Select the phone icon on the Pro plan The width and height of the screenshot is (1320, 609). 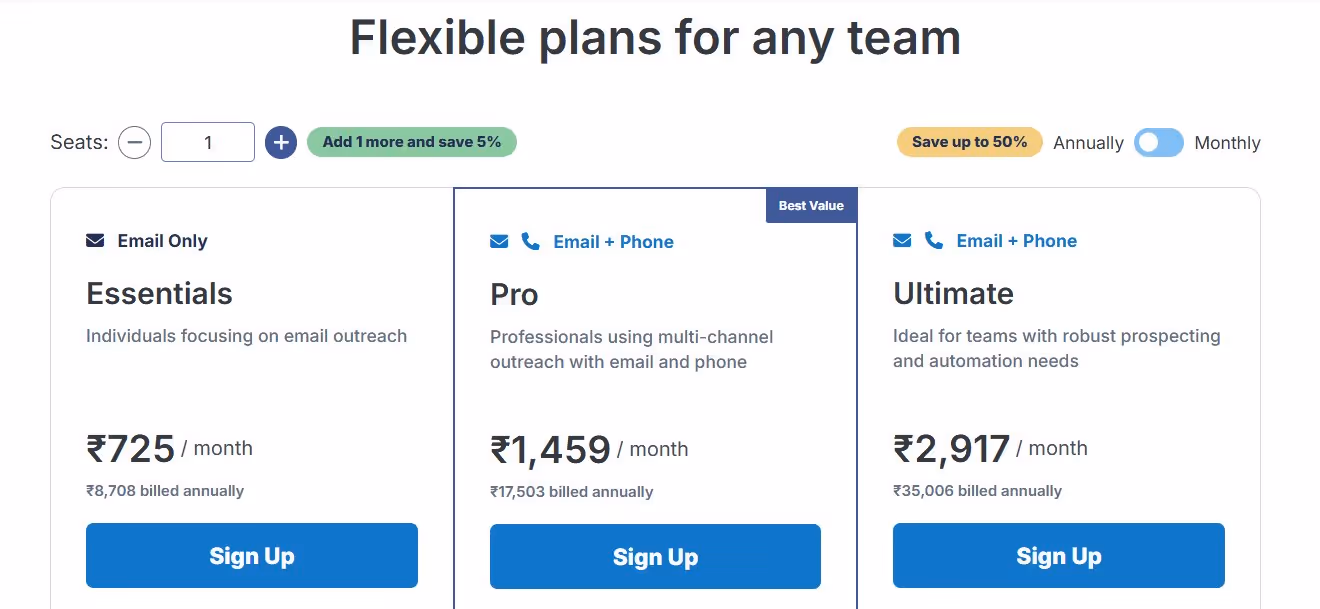tap(529, 240)
